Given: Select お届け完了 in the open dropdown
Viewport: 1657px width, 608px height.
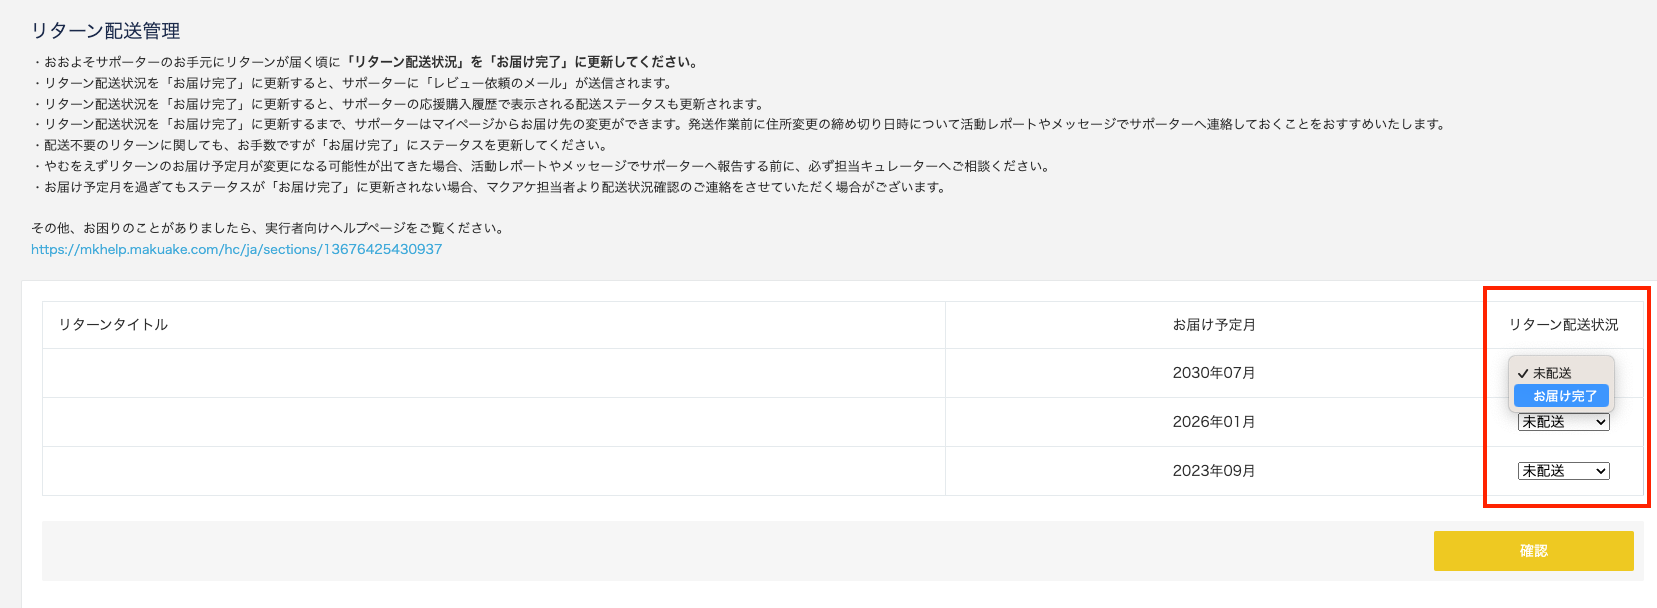Looking at the screenshot, I should [x=1563, y=396].
